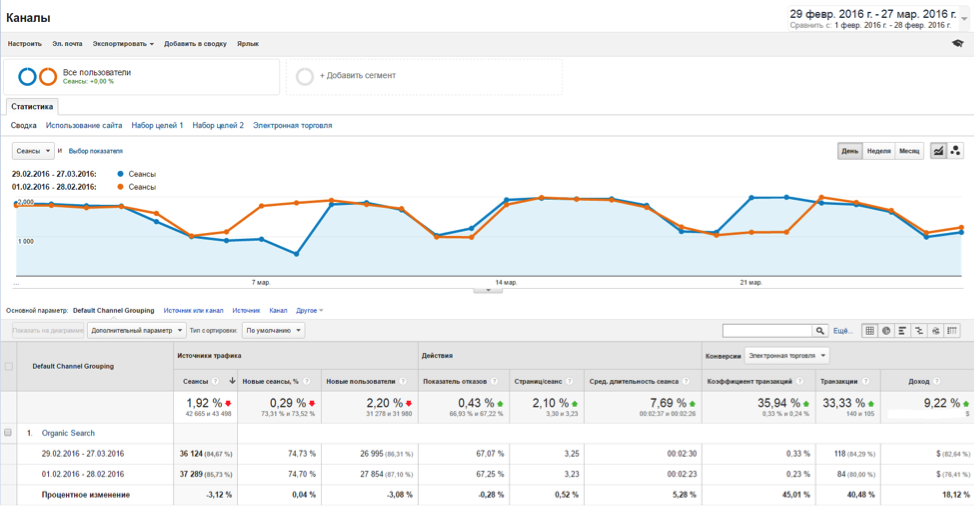Click the Сеансы column sort arrow
This screenshot has width=975, height=506.
click(232, 381)
